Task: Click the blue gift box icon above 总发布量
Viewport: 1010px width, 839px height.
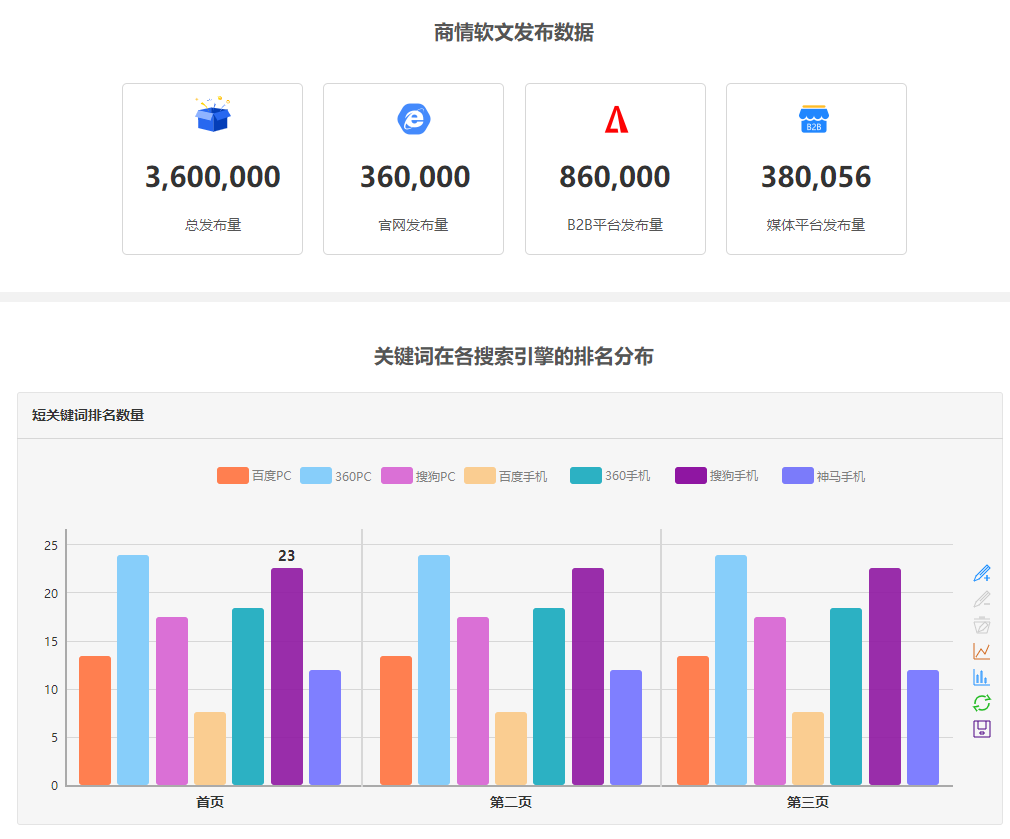Action: pos(213,115)
